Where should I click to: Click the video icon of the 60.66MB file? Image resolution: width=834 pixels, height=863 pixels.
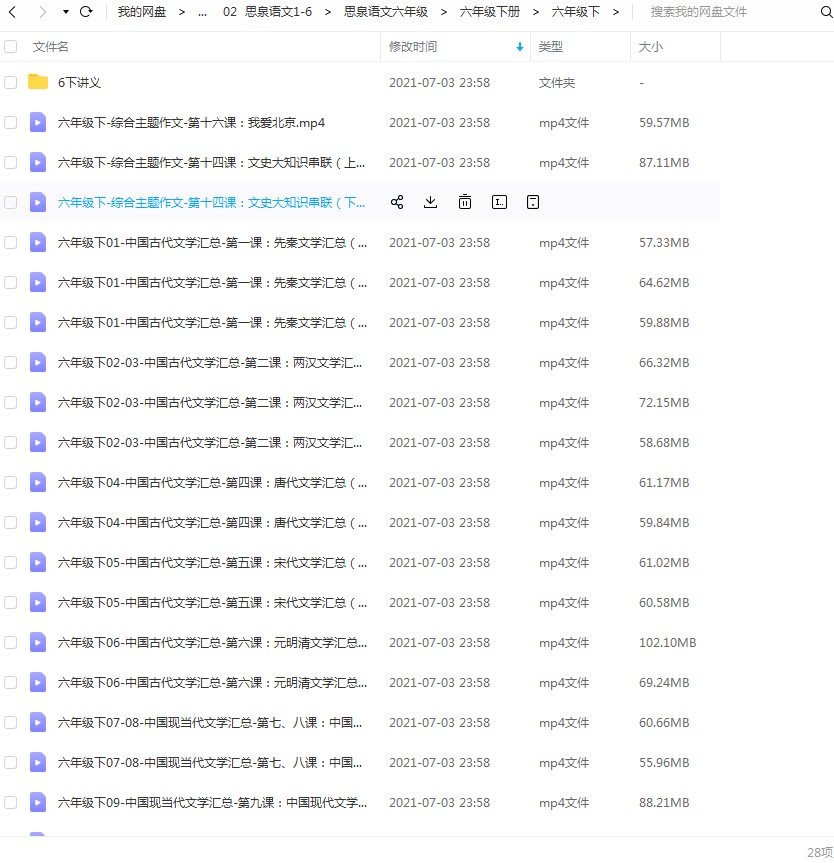coord(38,722)
